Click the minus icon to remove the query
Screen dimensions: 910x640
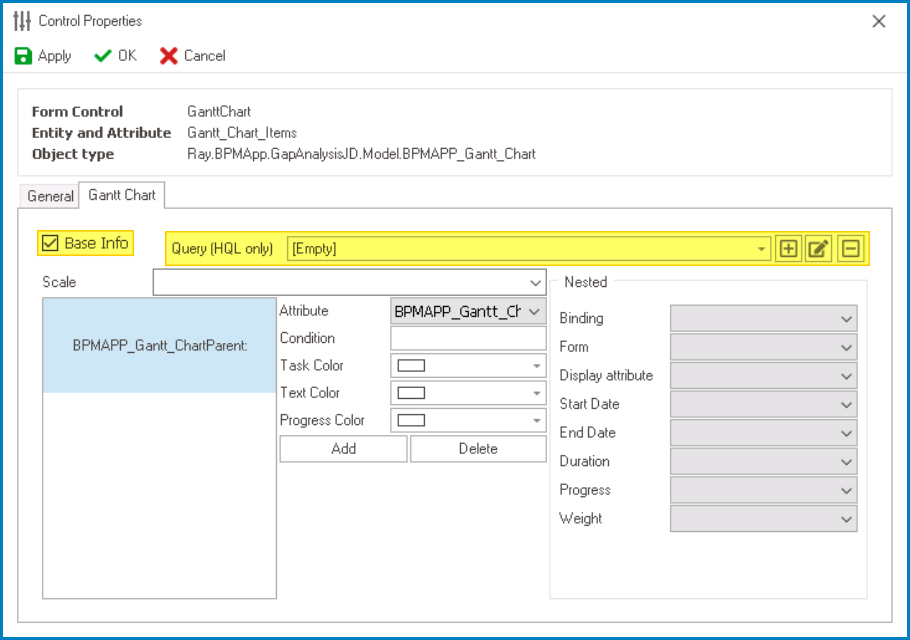[850, 248]
